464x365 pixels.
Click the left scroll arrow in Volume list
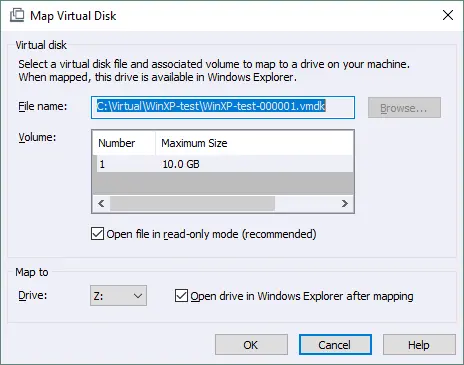coord(101,203)
